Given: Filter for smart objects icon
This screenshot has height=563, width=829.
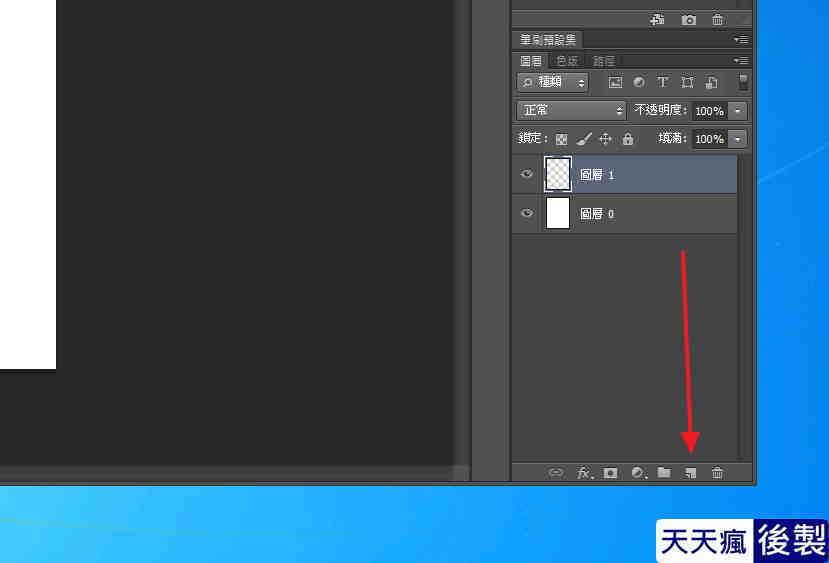Looking at the screenshot, I should [x=711, y=82].
